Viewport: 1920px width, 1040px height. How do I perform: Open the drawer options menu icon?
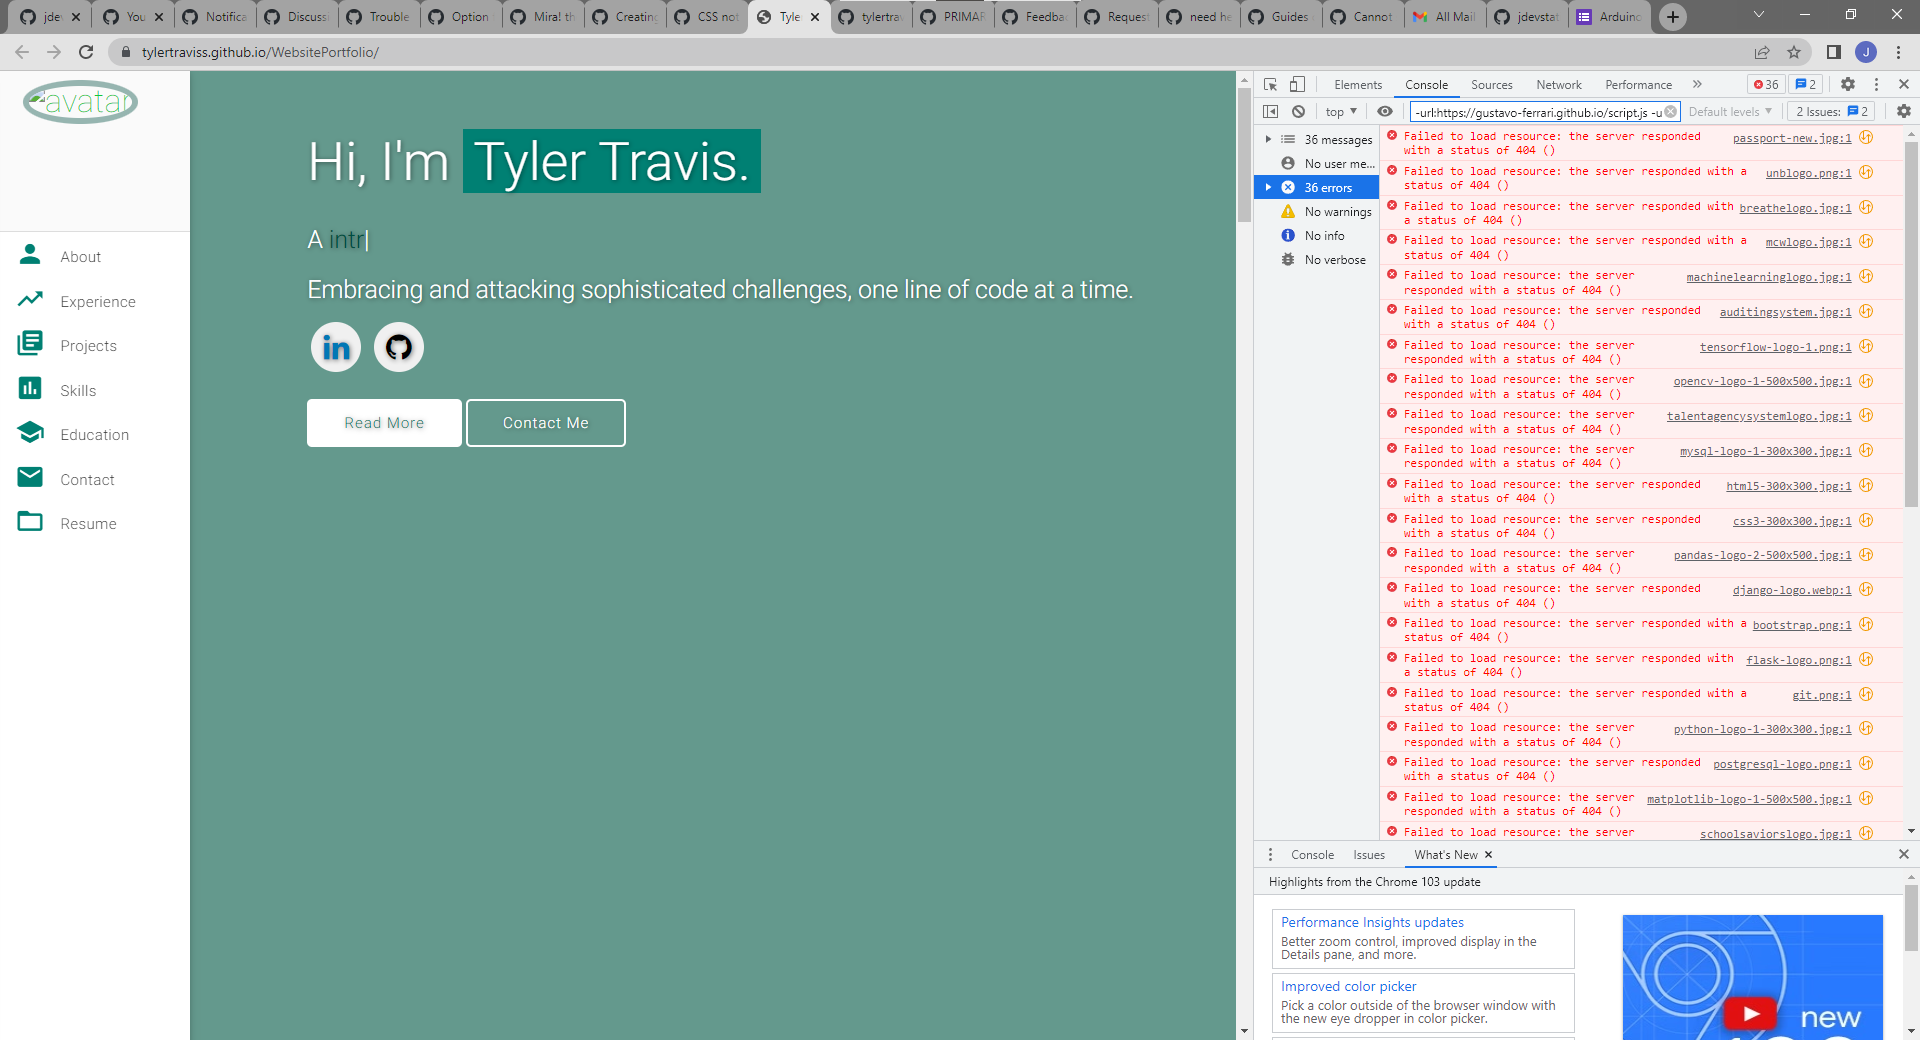[x=1271, y=855]
